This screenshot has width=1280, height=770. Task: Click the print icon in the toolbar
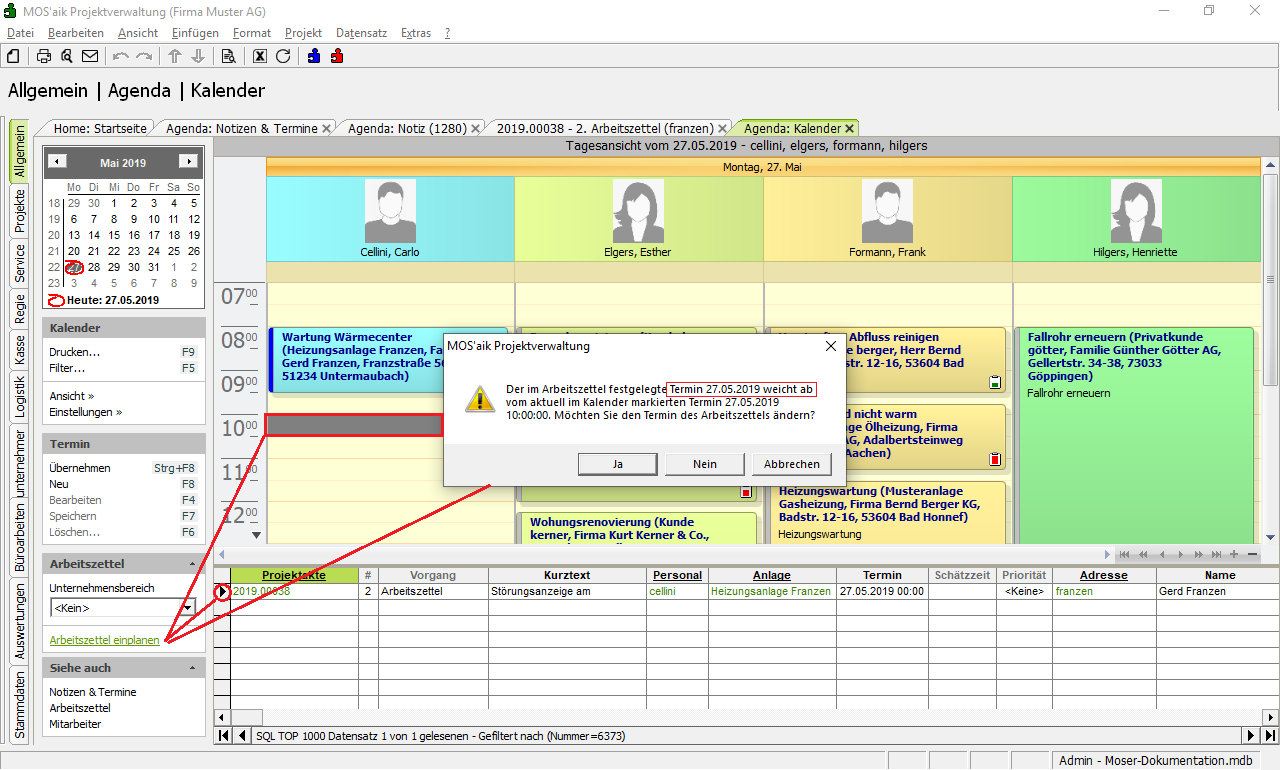click(x=44, y=56)
